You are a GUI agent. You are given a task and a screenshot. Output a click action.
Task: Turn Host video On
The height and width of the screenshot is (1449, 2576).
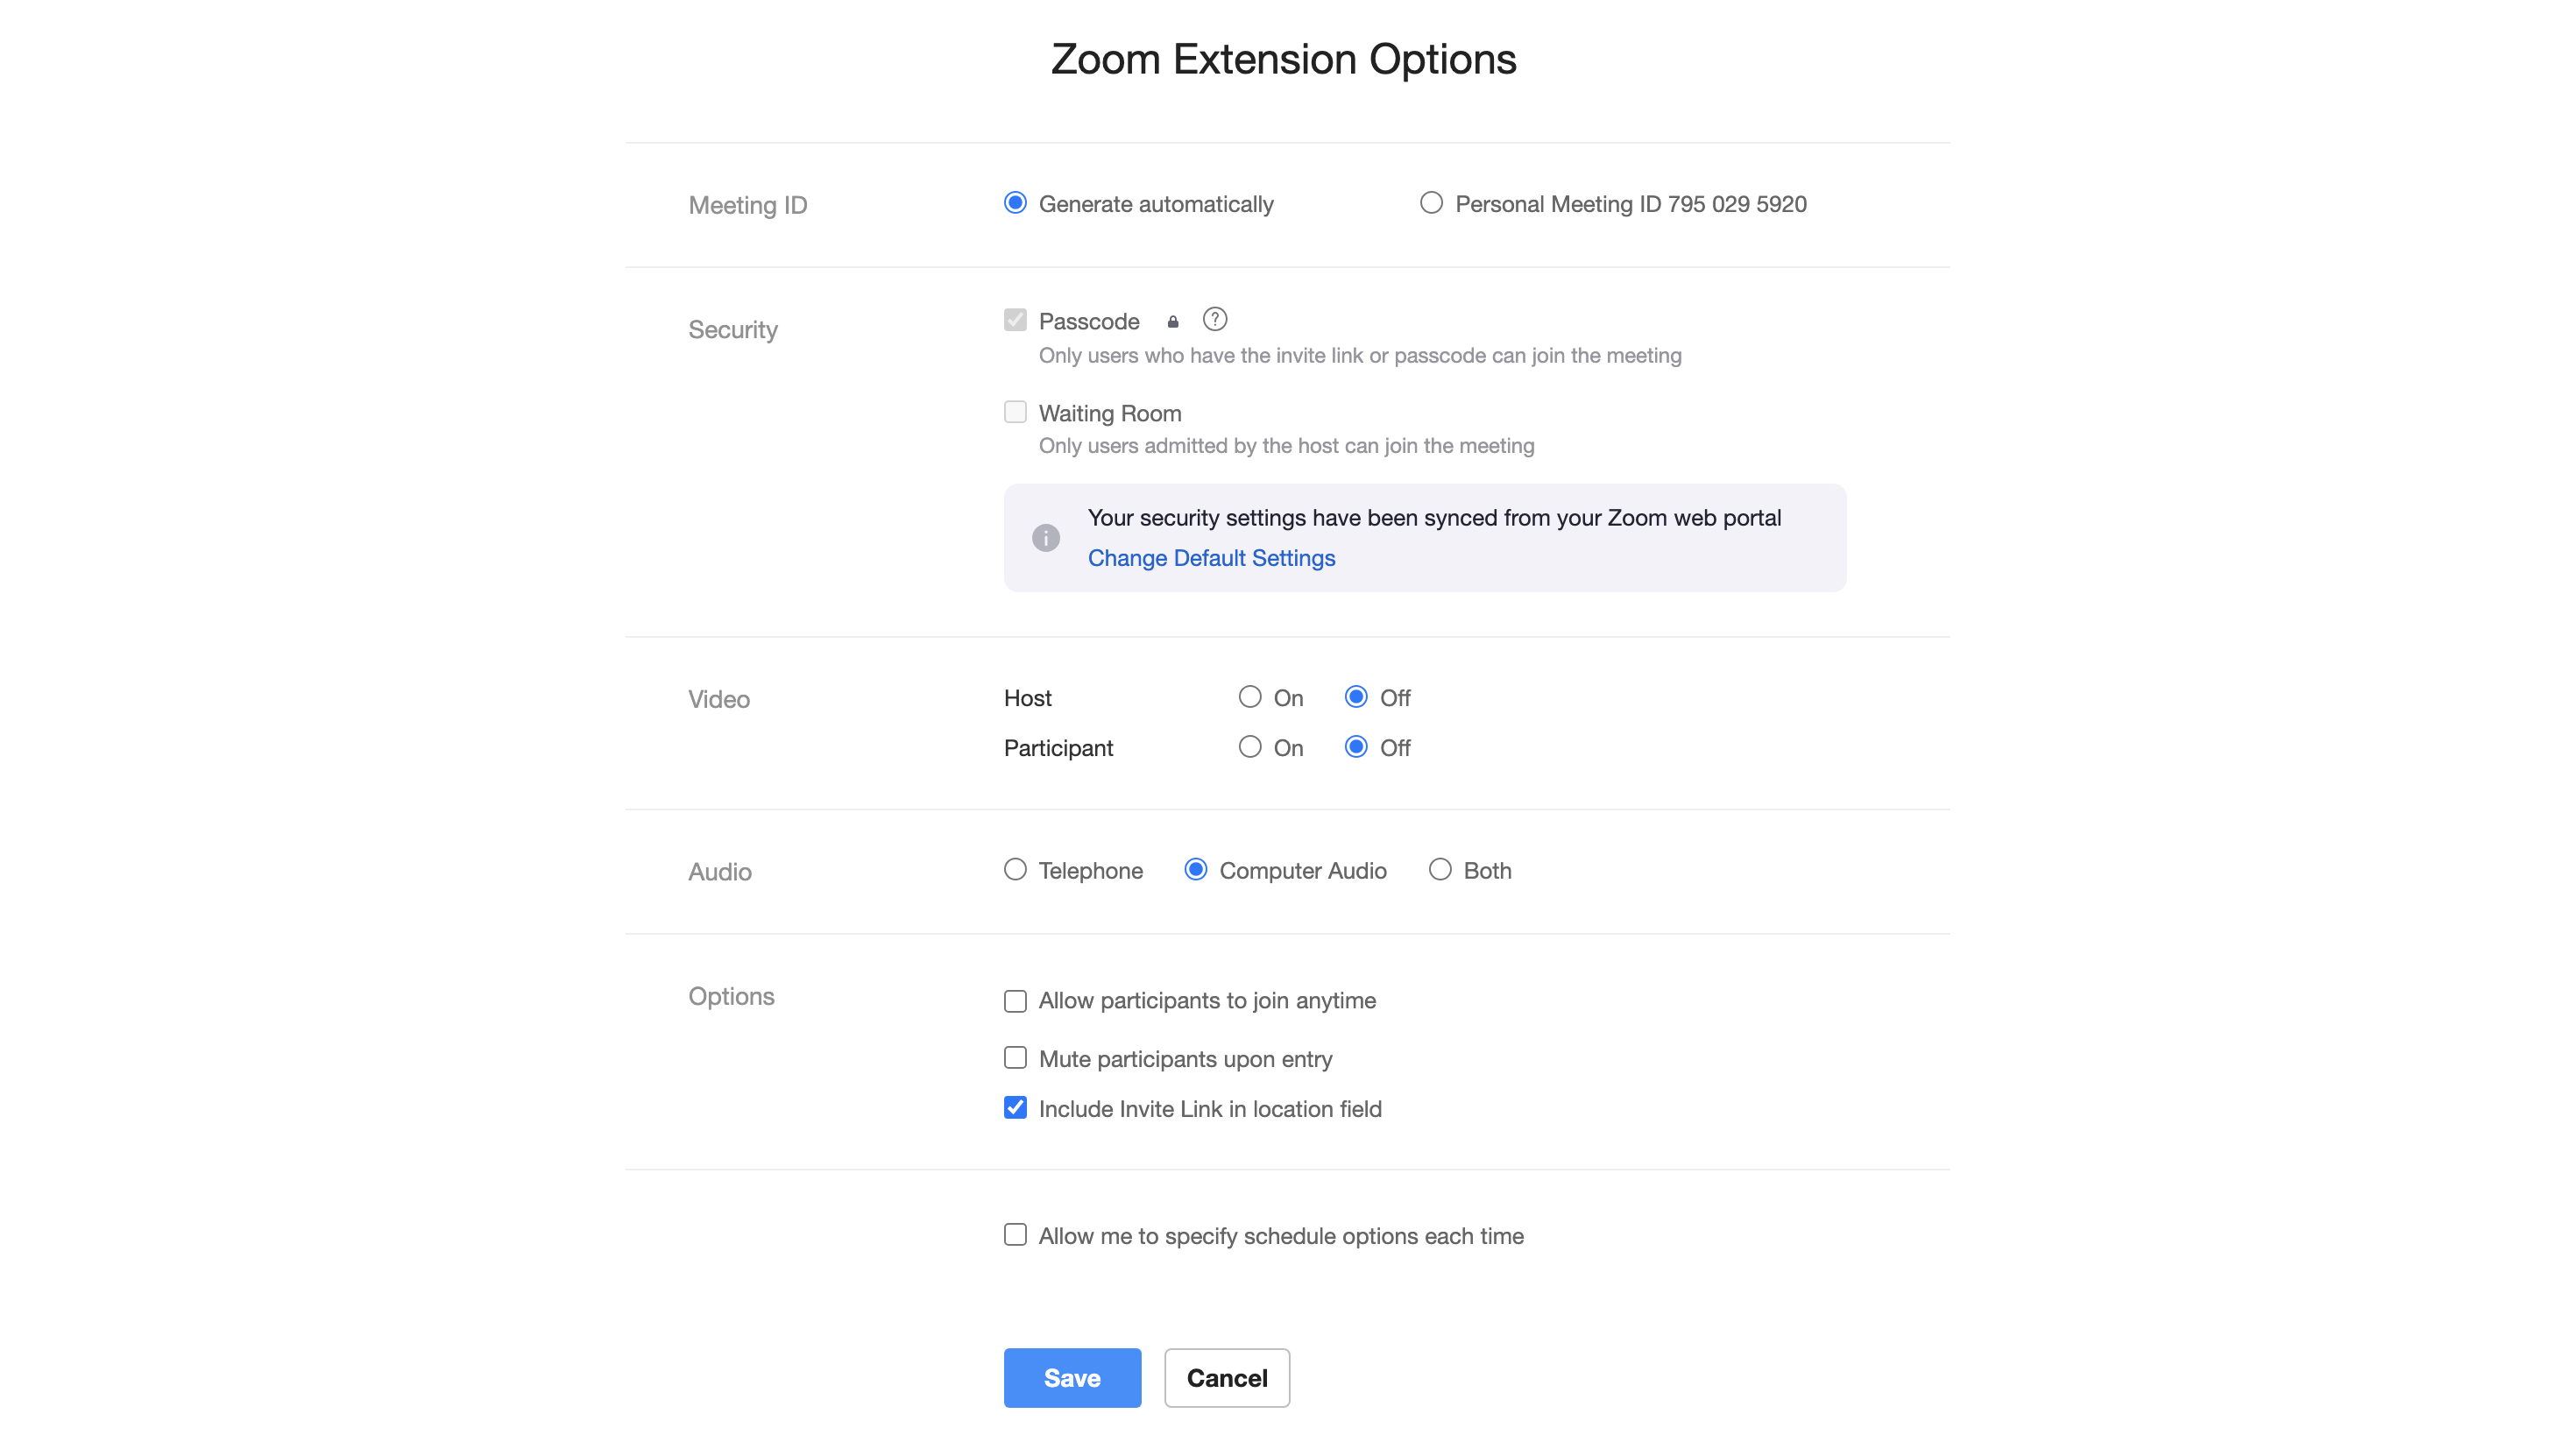(1250, 697)
